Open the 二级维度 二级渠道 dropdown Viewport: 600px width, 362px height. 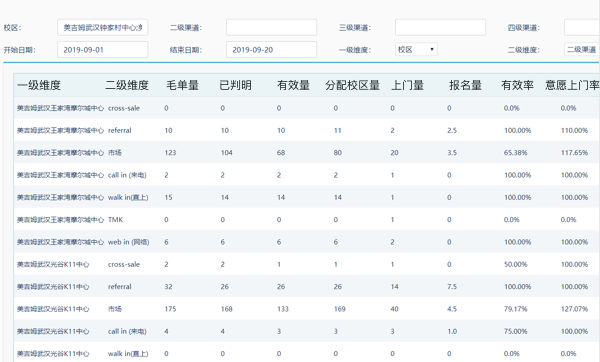click(x=582, y=49)
